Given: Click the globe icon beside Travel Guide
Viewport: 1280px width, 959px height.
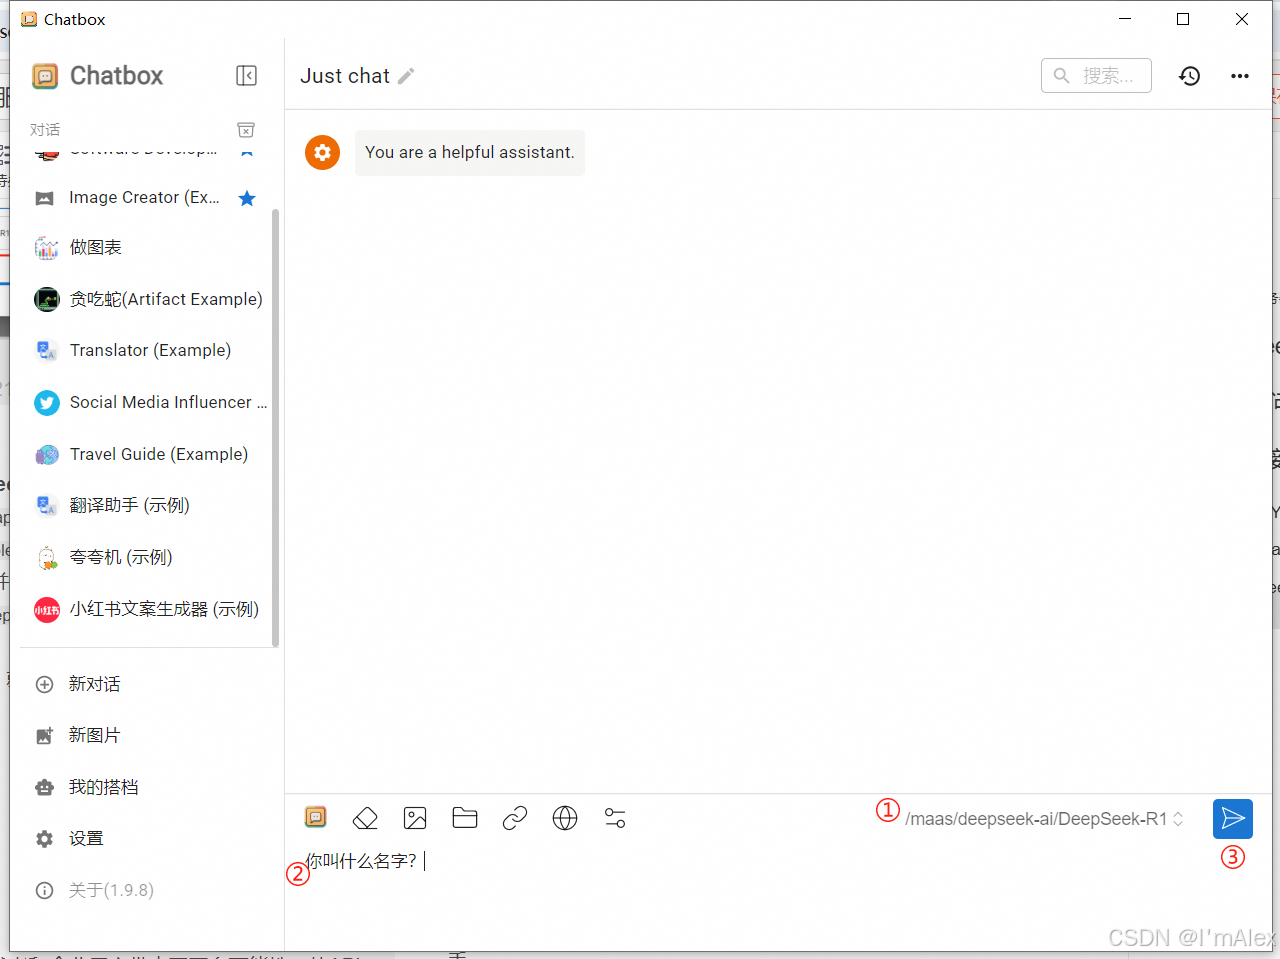Looking at the screenshot, I should coord(47,455).
